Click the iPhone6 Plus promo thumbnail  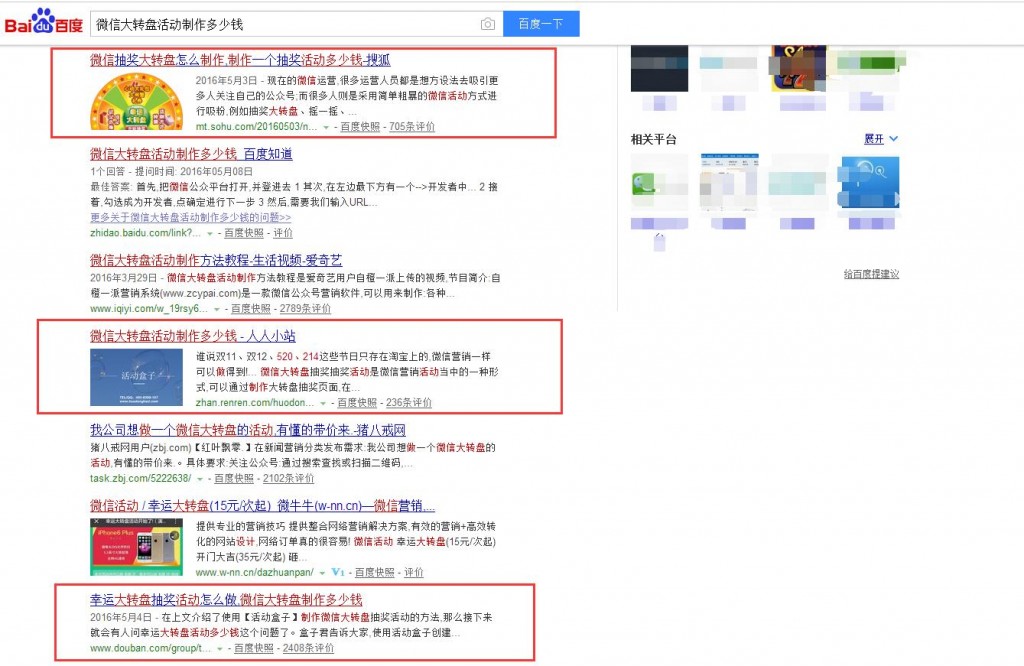point(136,547)
